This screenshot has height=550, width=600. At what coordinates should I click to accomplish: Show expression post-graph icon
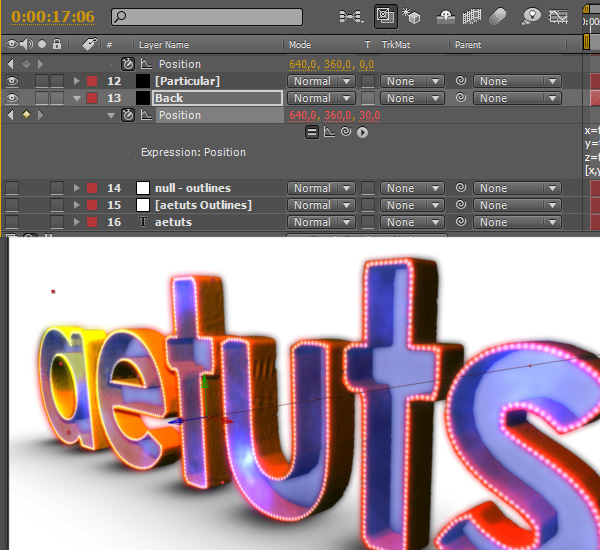tap(329, 132)
